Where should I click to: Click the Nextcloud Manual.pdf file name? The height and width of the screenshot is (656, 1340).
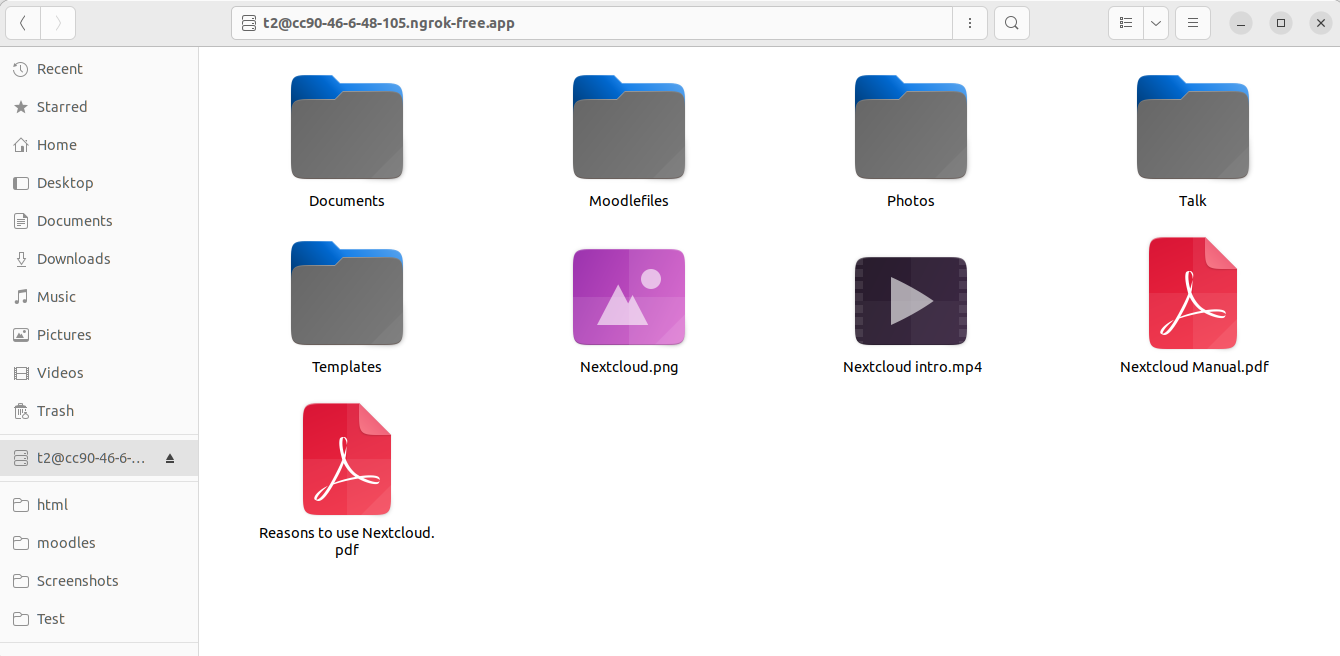click(1194, 367)
